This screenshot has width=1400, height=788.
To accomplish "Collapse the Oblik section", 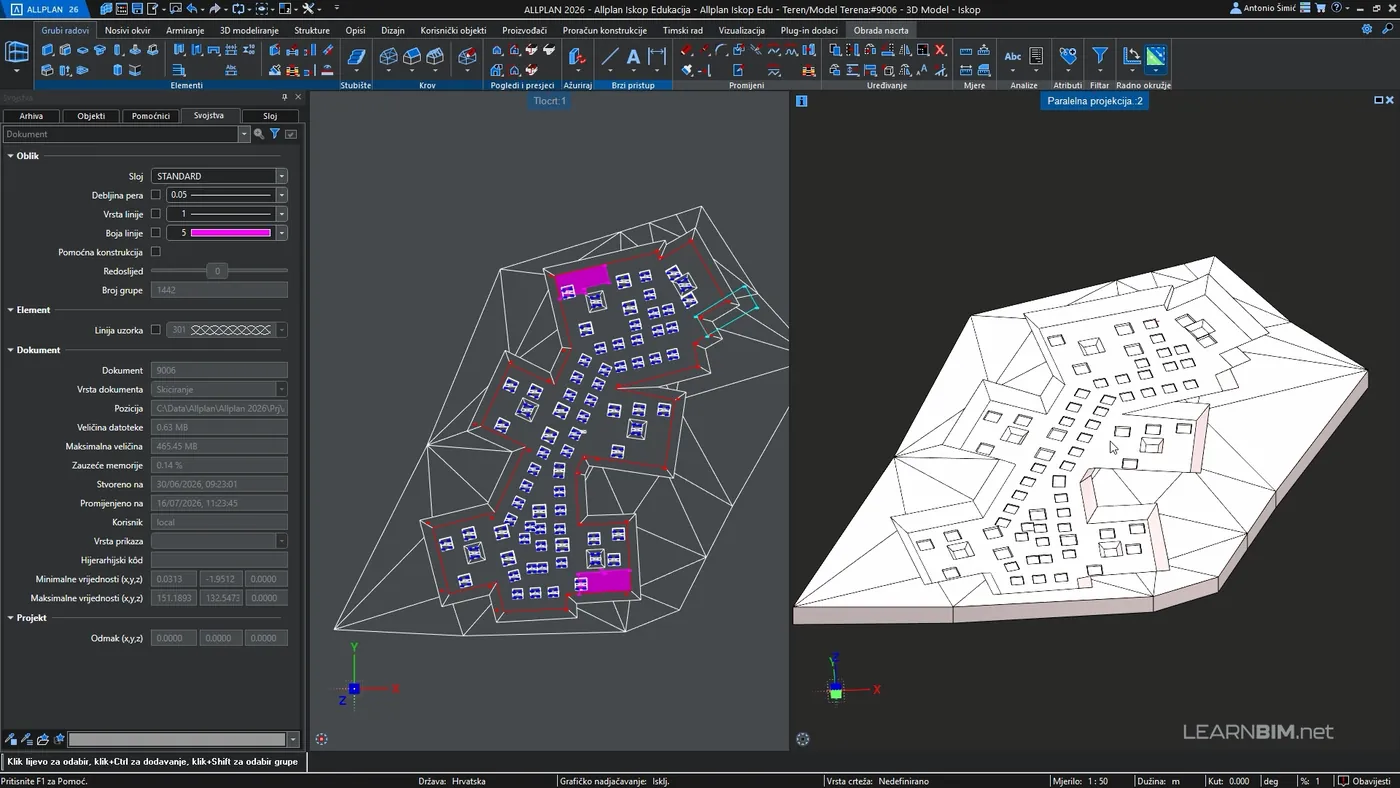I will tap(11, 156).
